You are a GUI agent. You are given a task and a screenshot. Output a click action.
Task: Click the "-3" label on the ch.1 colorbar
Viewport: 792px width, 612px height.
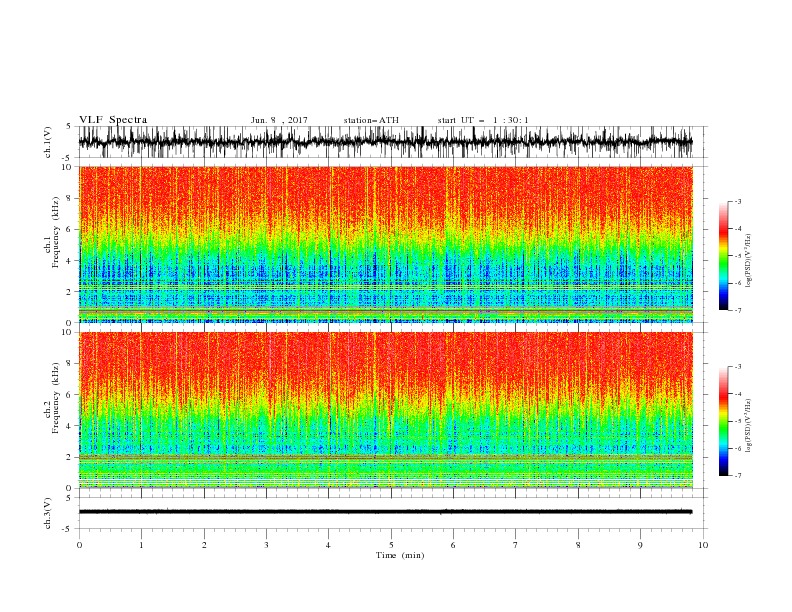coord(737,201)
